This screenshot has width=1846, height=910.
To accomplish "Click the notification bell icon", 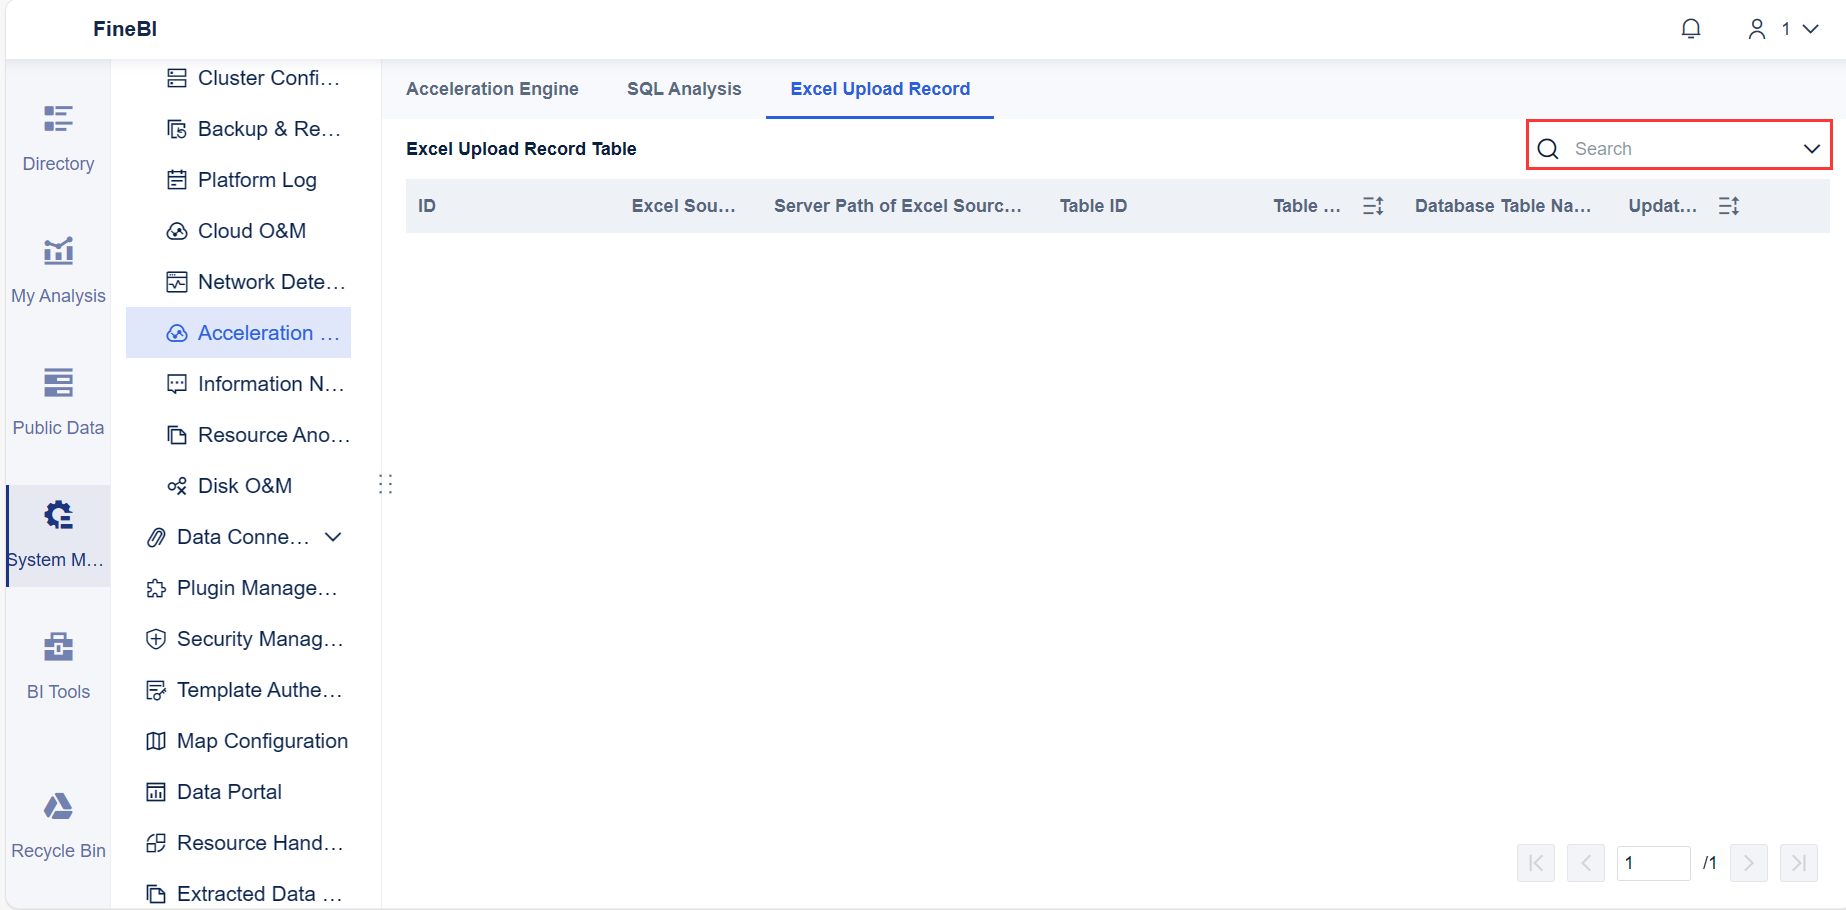I will point(1691,28).
